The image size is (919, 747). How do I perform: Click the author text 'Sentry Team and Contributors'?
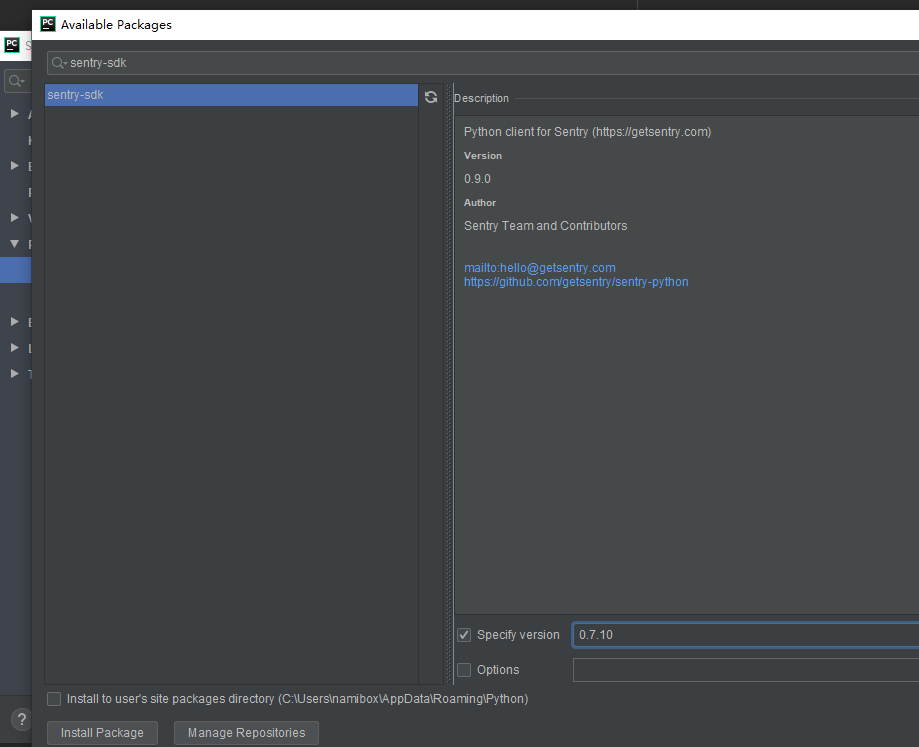coord(546,226)
